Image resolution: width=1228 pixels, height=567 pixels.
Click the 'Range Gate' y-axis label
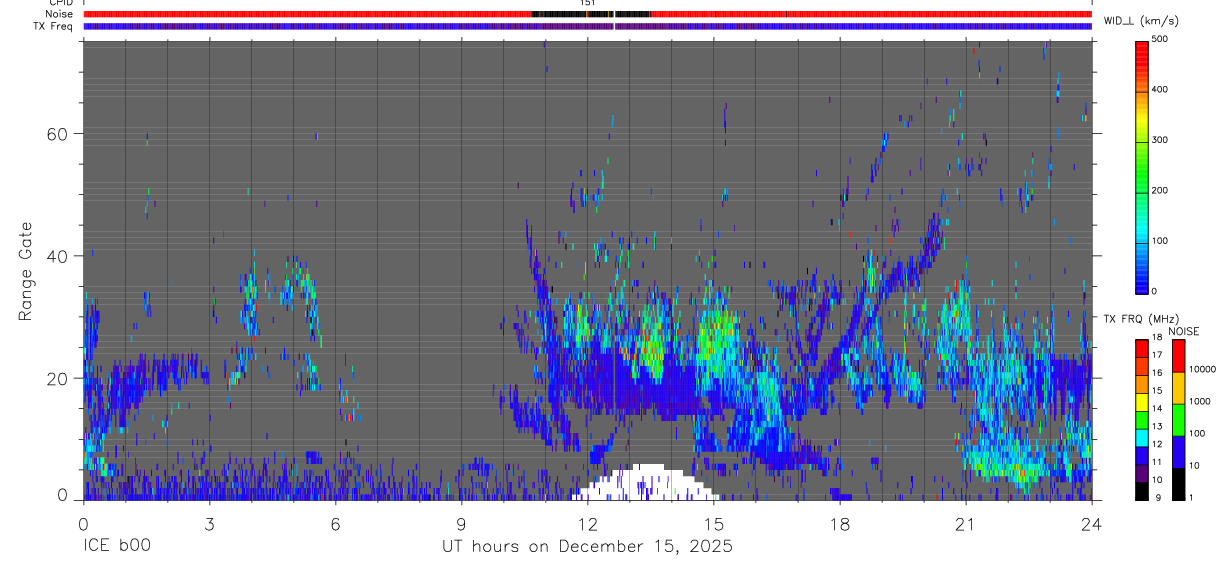tap(26, 270)
